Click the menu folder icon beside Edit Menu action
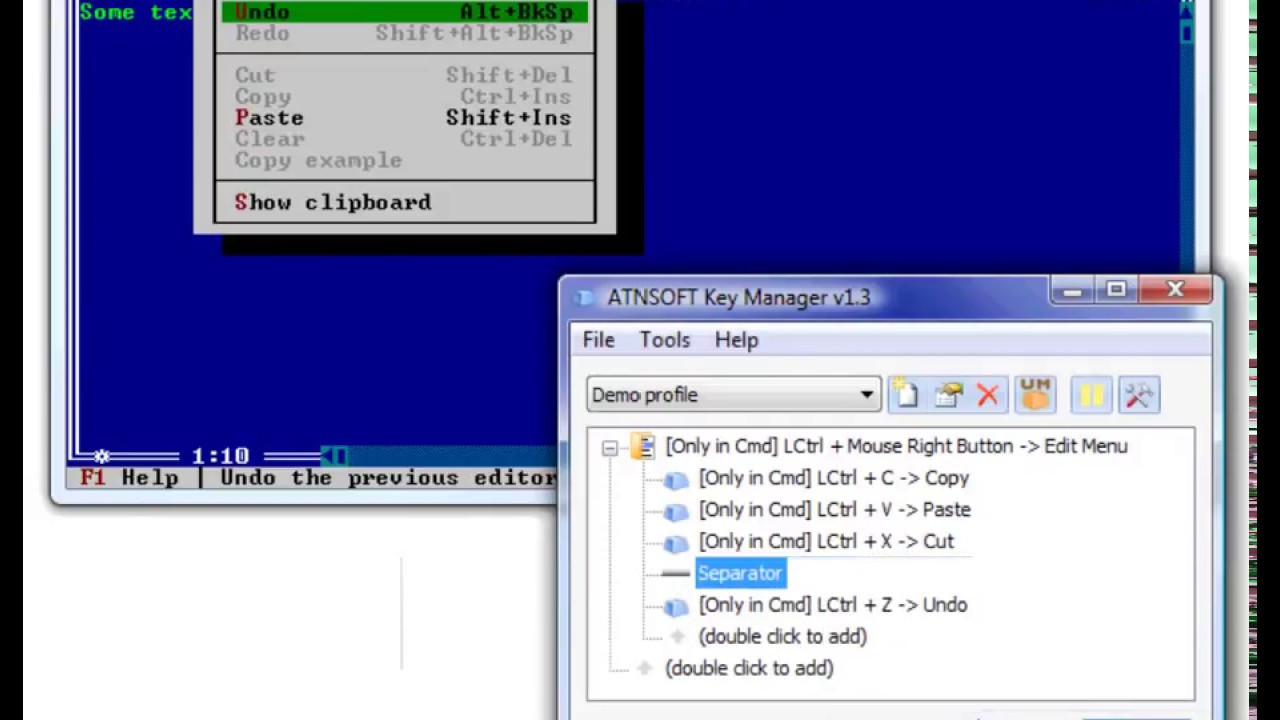This screenshot has height=720, width=1280. click(642, 446)
